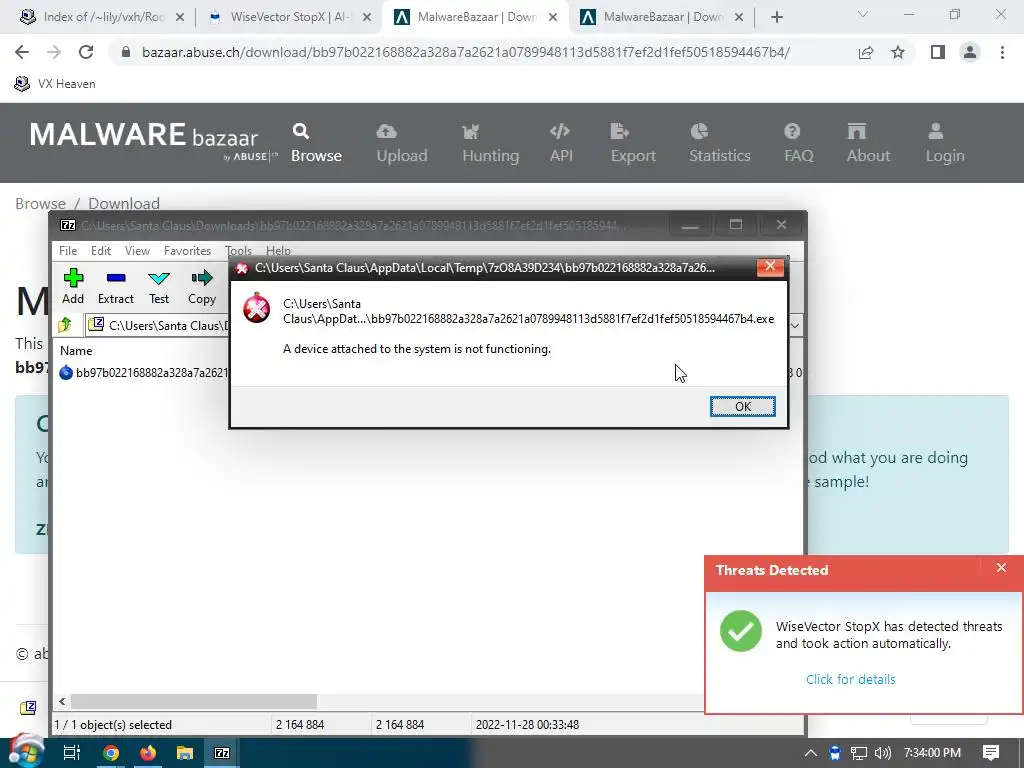The height and width of the screenshot is (768, 1024).
Task: Open the Favorites menu in 7-Zip
Action: coord(187,251)
